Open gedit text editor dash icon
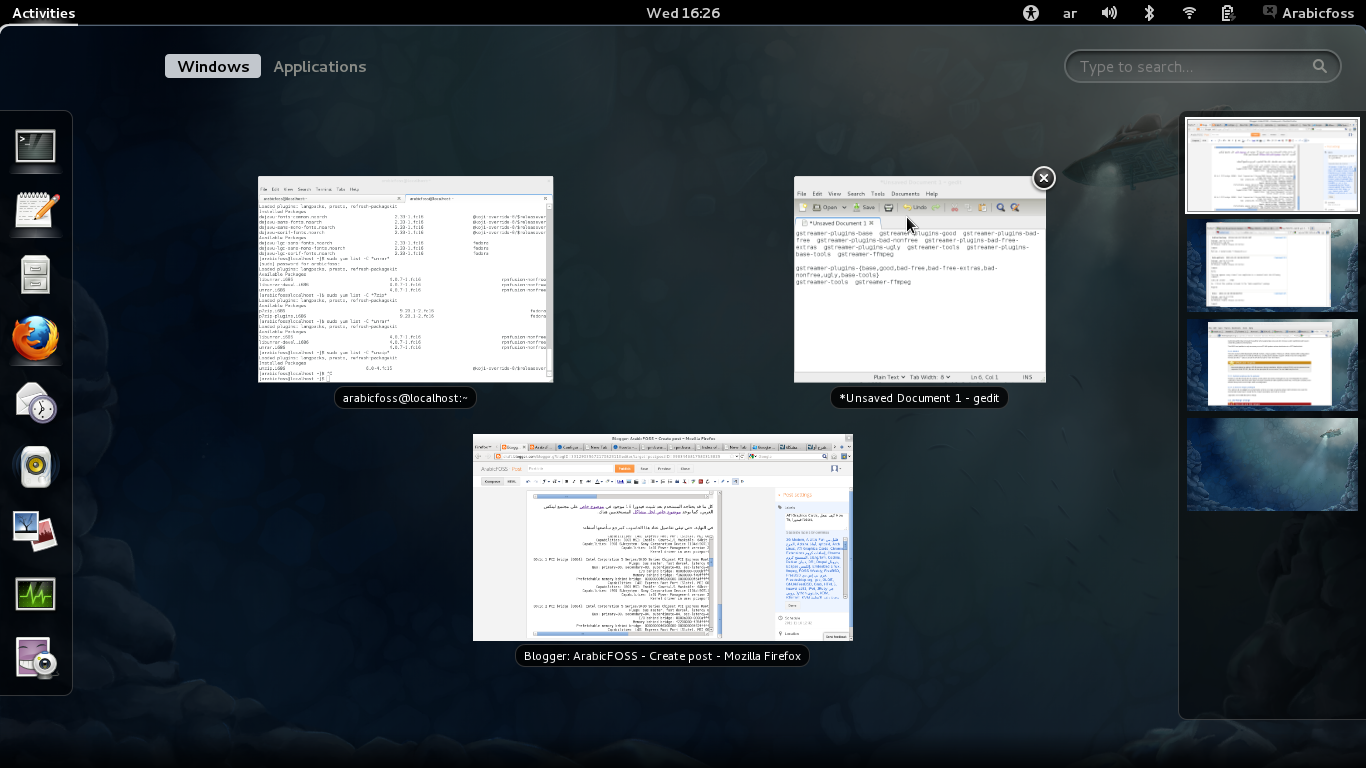1366x768 pixels. (36, 211)
